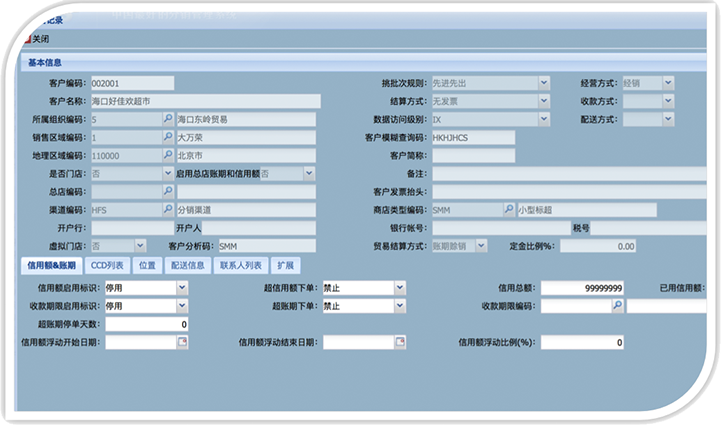Click lookup icon next to 销售区域编码
This screenshot has height=425, width=721.
[167, 137]
